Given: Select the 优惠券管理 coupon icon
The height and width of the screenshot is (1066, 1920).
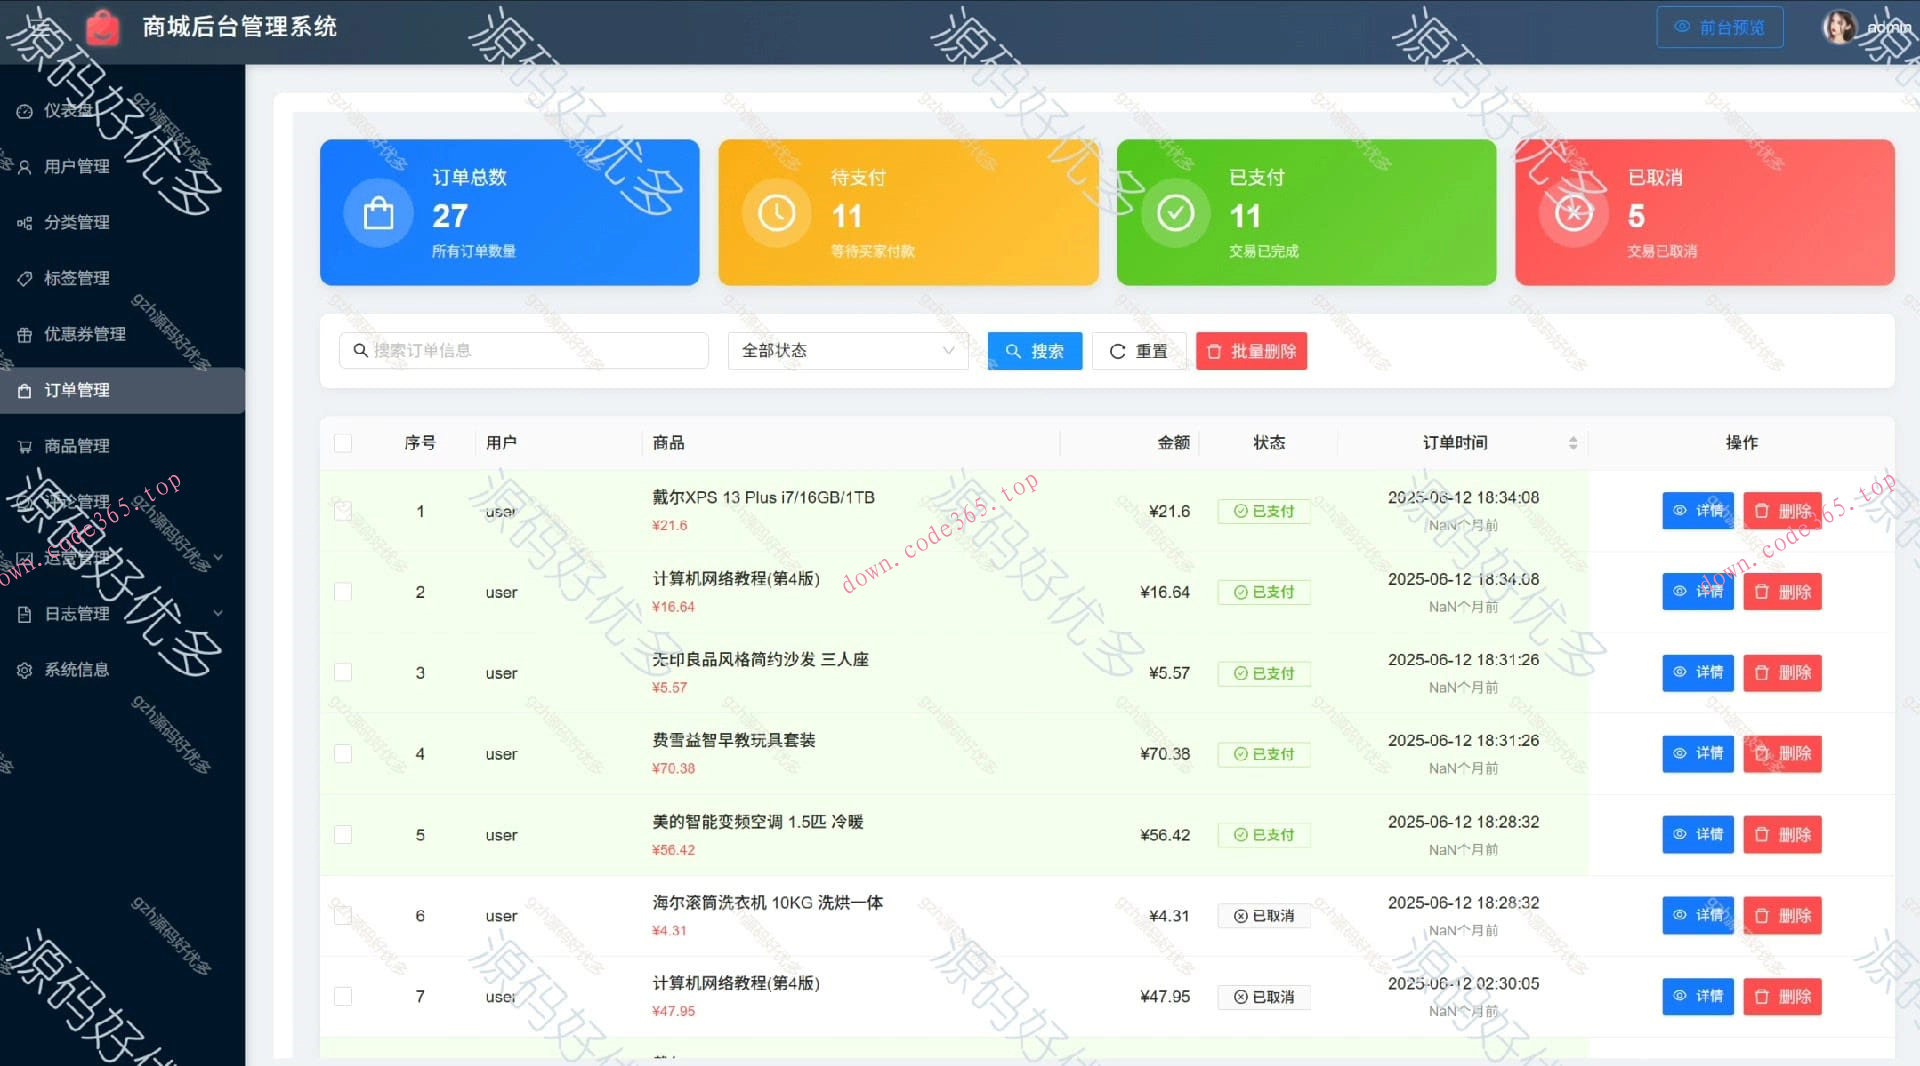Looking at the screenshot, I should [x=25, y=334].
